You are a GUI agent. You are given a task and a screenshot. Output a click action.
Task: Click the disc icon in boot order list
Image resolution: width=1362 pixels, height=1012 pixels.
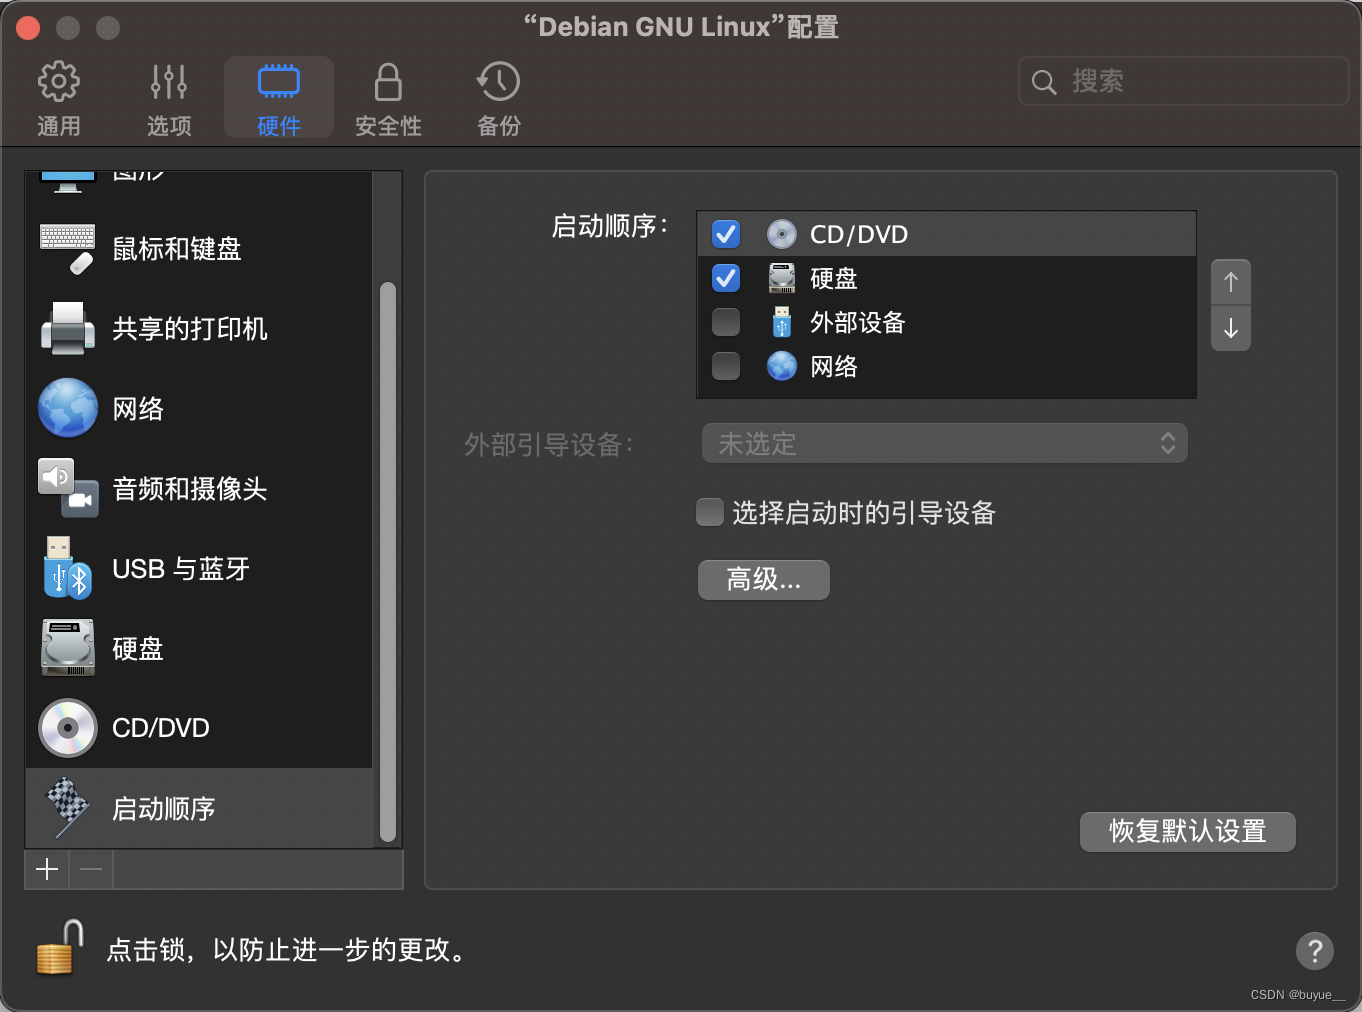782,234
